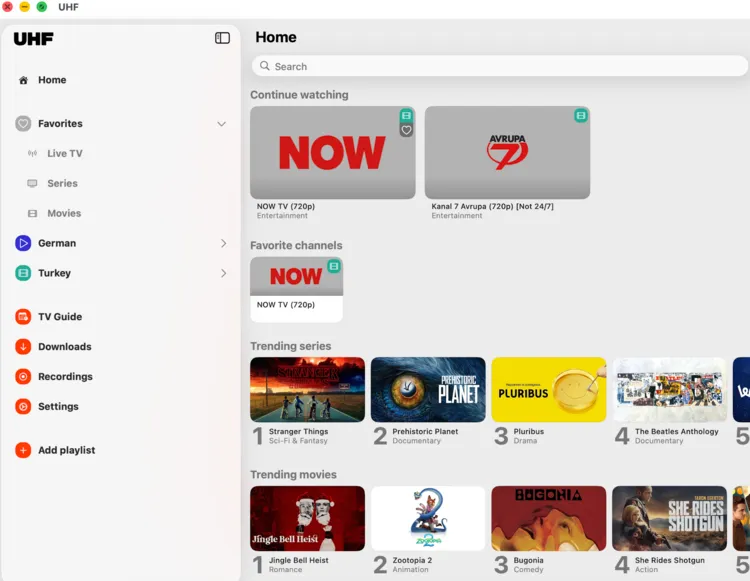Screen dimensions: 750x581
Task: Click the Add playlist plus icon
Action: (23, 450)
